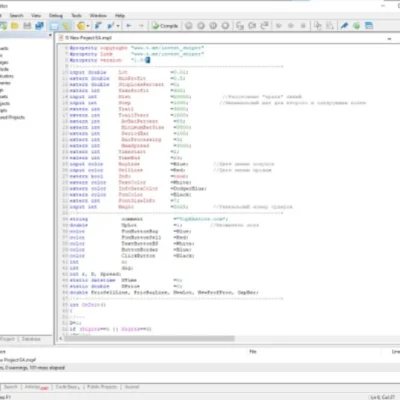This screenshot has height=400, width=400.
Task: Click the blue bookmark-style toolbar icon left of the navigate arrows
Action: coord(98,26)
